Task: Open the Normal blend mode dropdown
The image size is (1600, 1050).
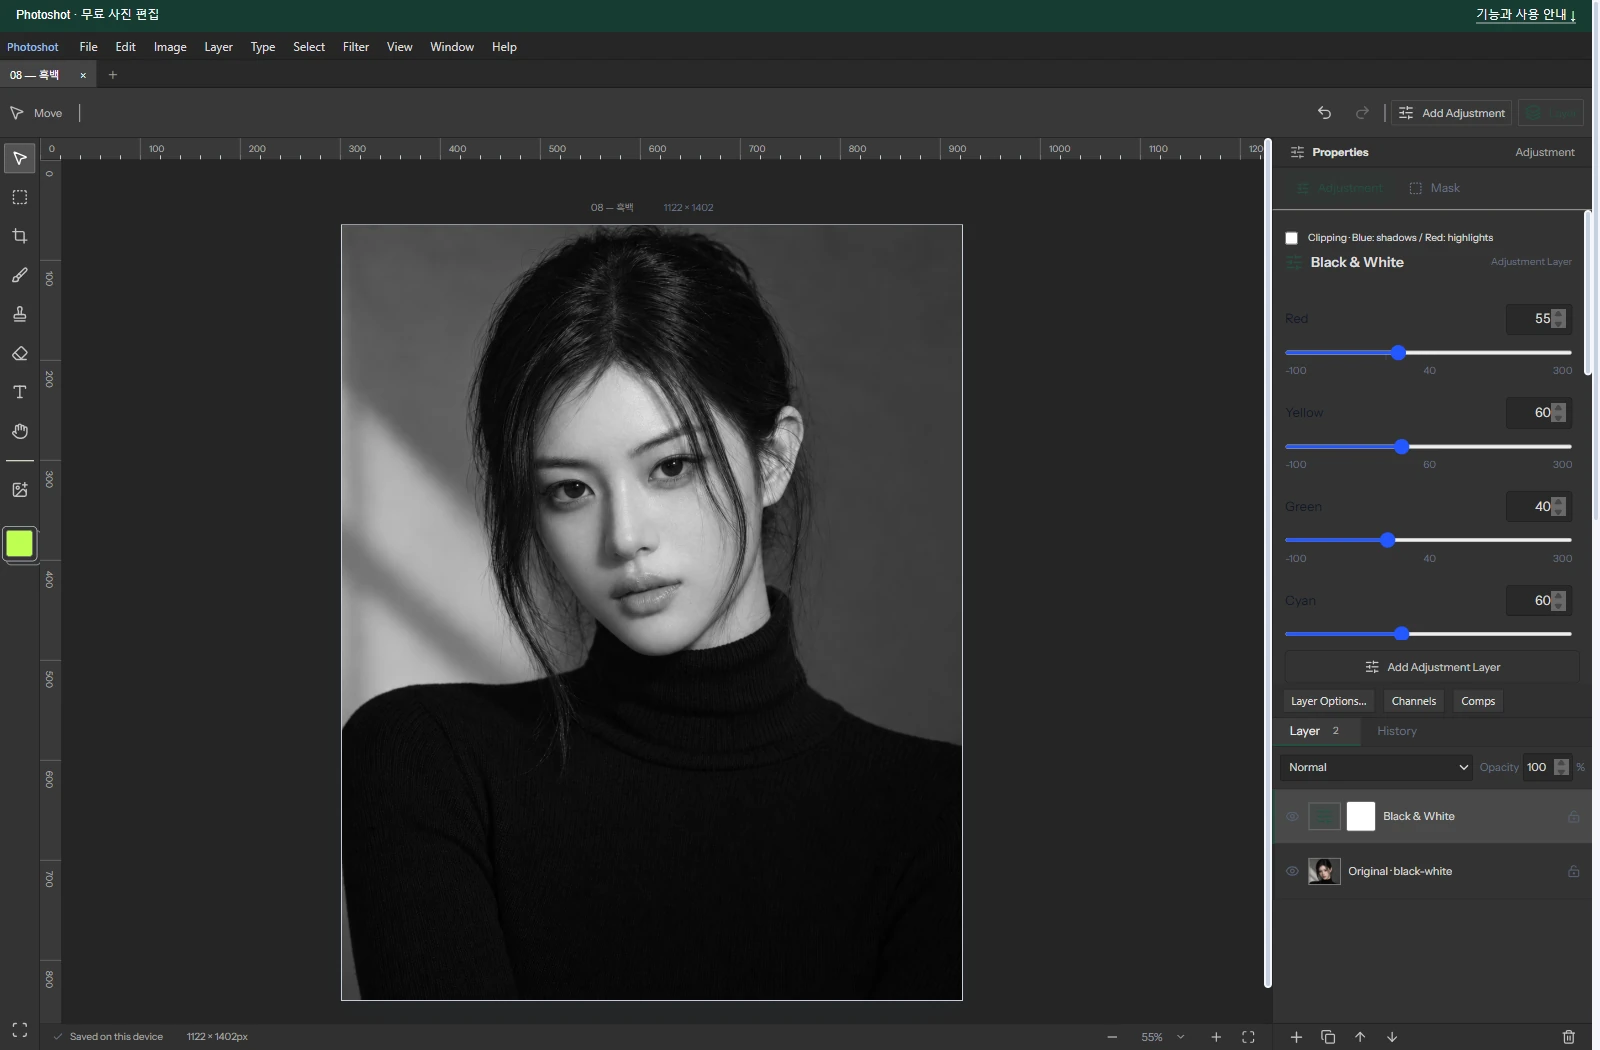Action: pos(1377,768)
